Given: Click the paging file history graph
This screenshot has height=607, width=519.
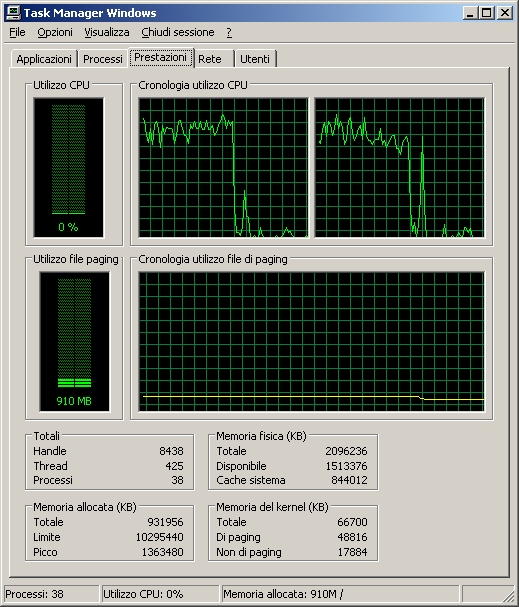Looking at the screenshot, I should pyautogui.click(x=311, y=341).
